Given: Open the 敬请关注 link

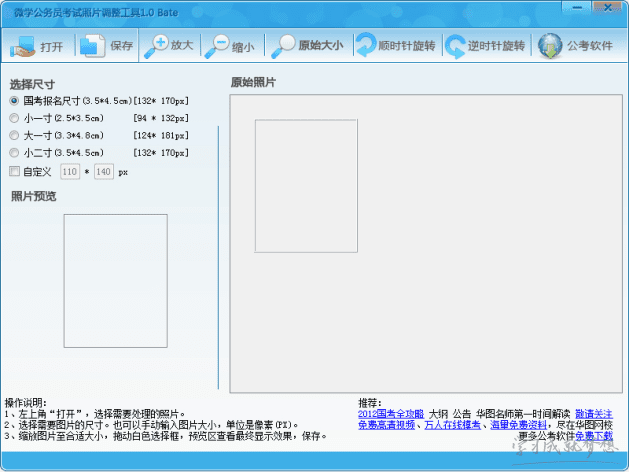Looking at the screenshot, I should click(594, 414).
